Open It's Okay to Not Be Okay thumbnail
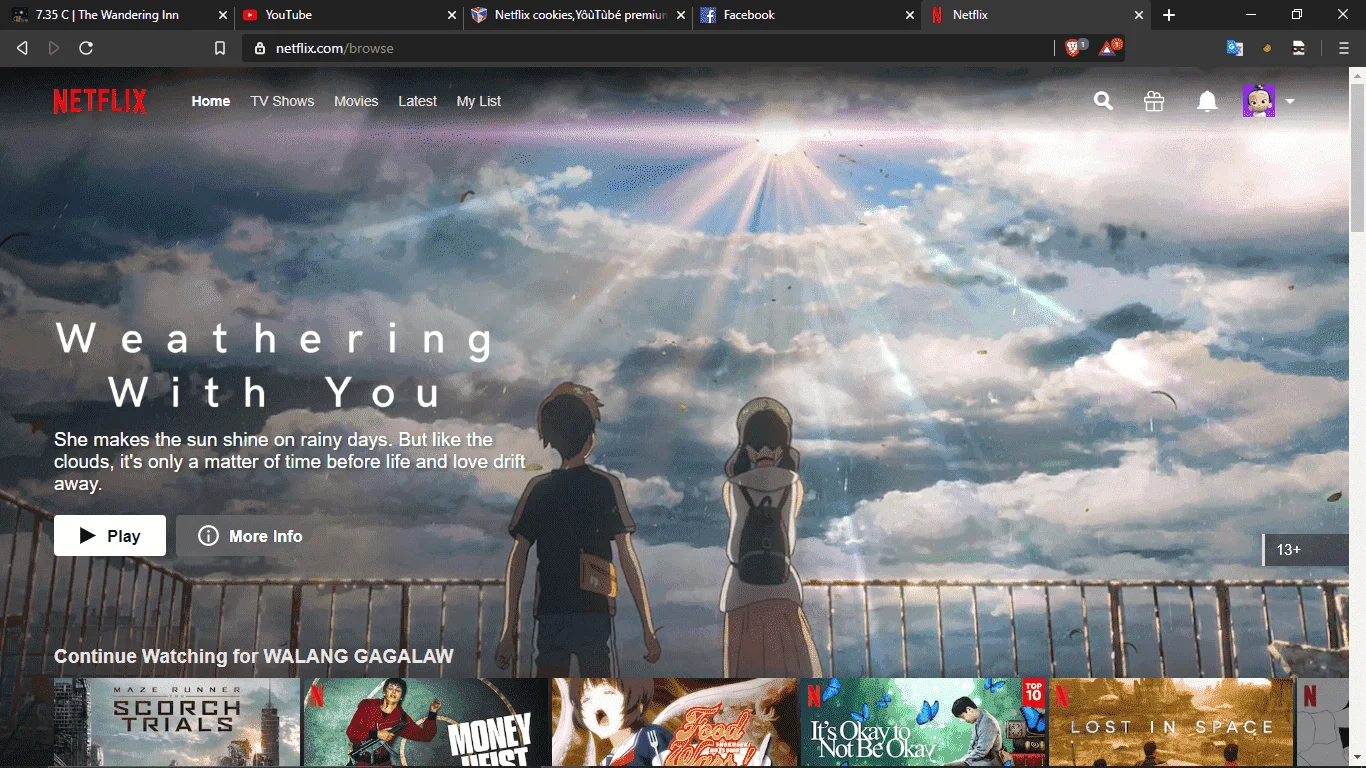 (923, 723)
